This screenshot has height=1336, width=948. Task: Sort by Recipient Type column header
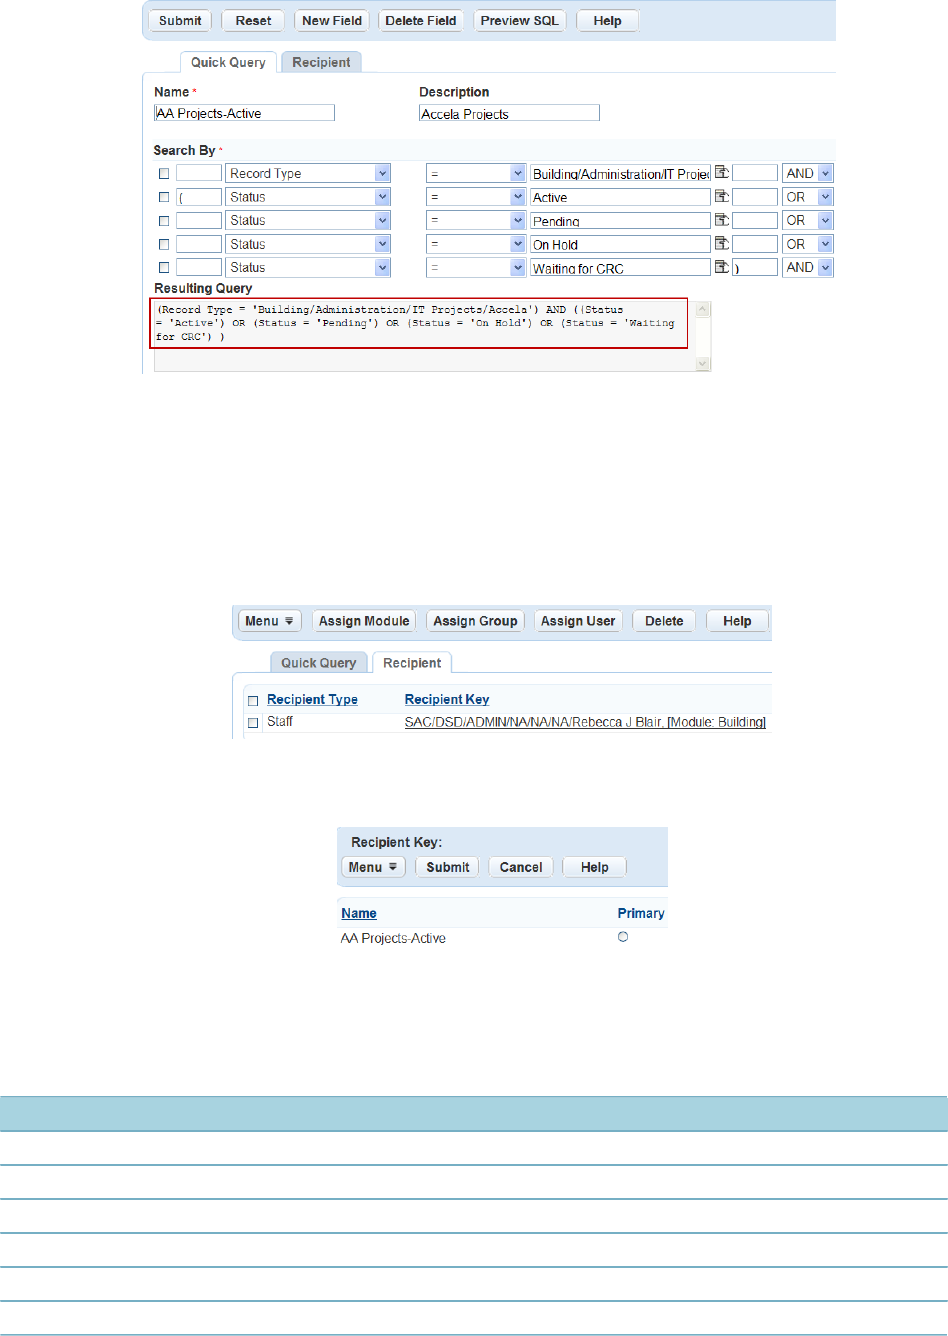(x=312, y=700)
